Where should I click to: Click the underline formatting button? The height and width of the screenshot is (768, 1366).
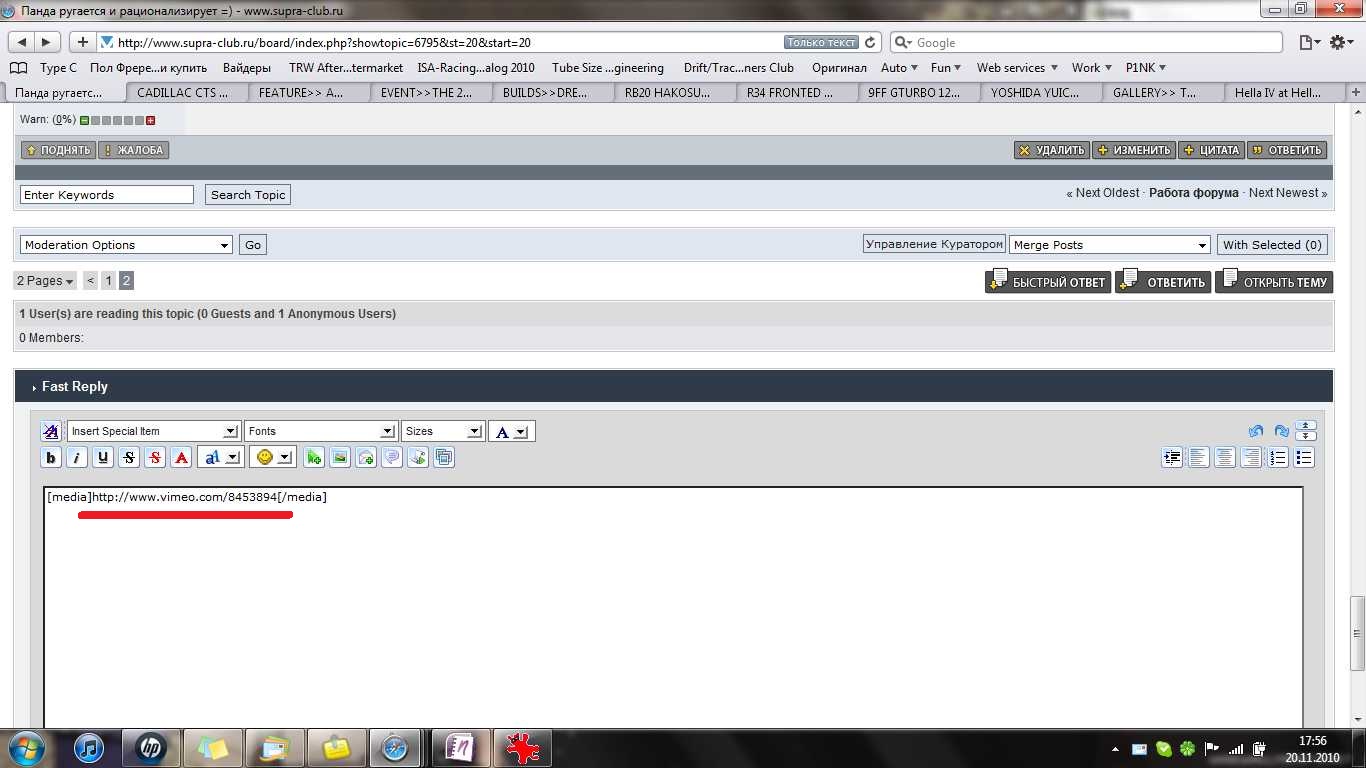click(103, 458)
